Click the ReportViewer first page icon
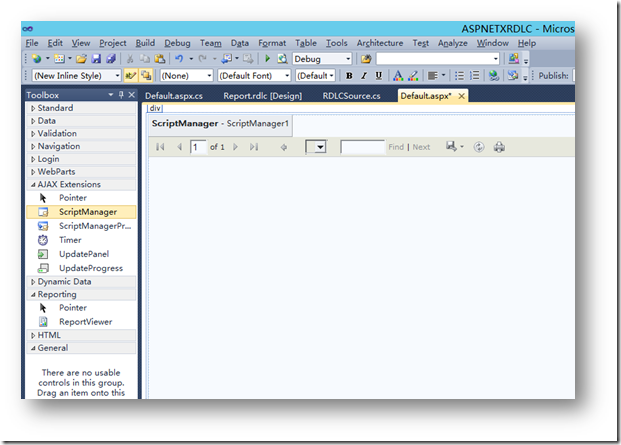This screenshot has height=445, width=621. coord(160,147)
